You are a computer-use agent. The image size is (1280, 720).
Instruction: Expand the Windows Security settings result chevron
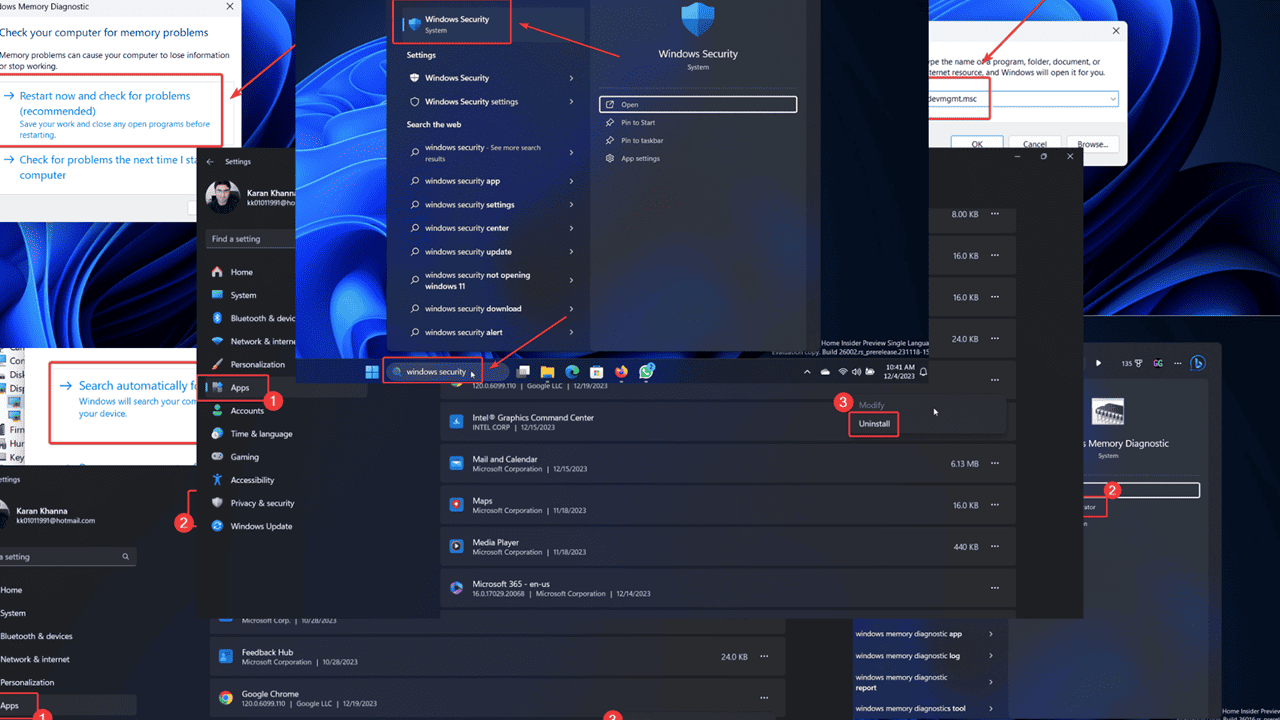572,101
